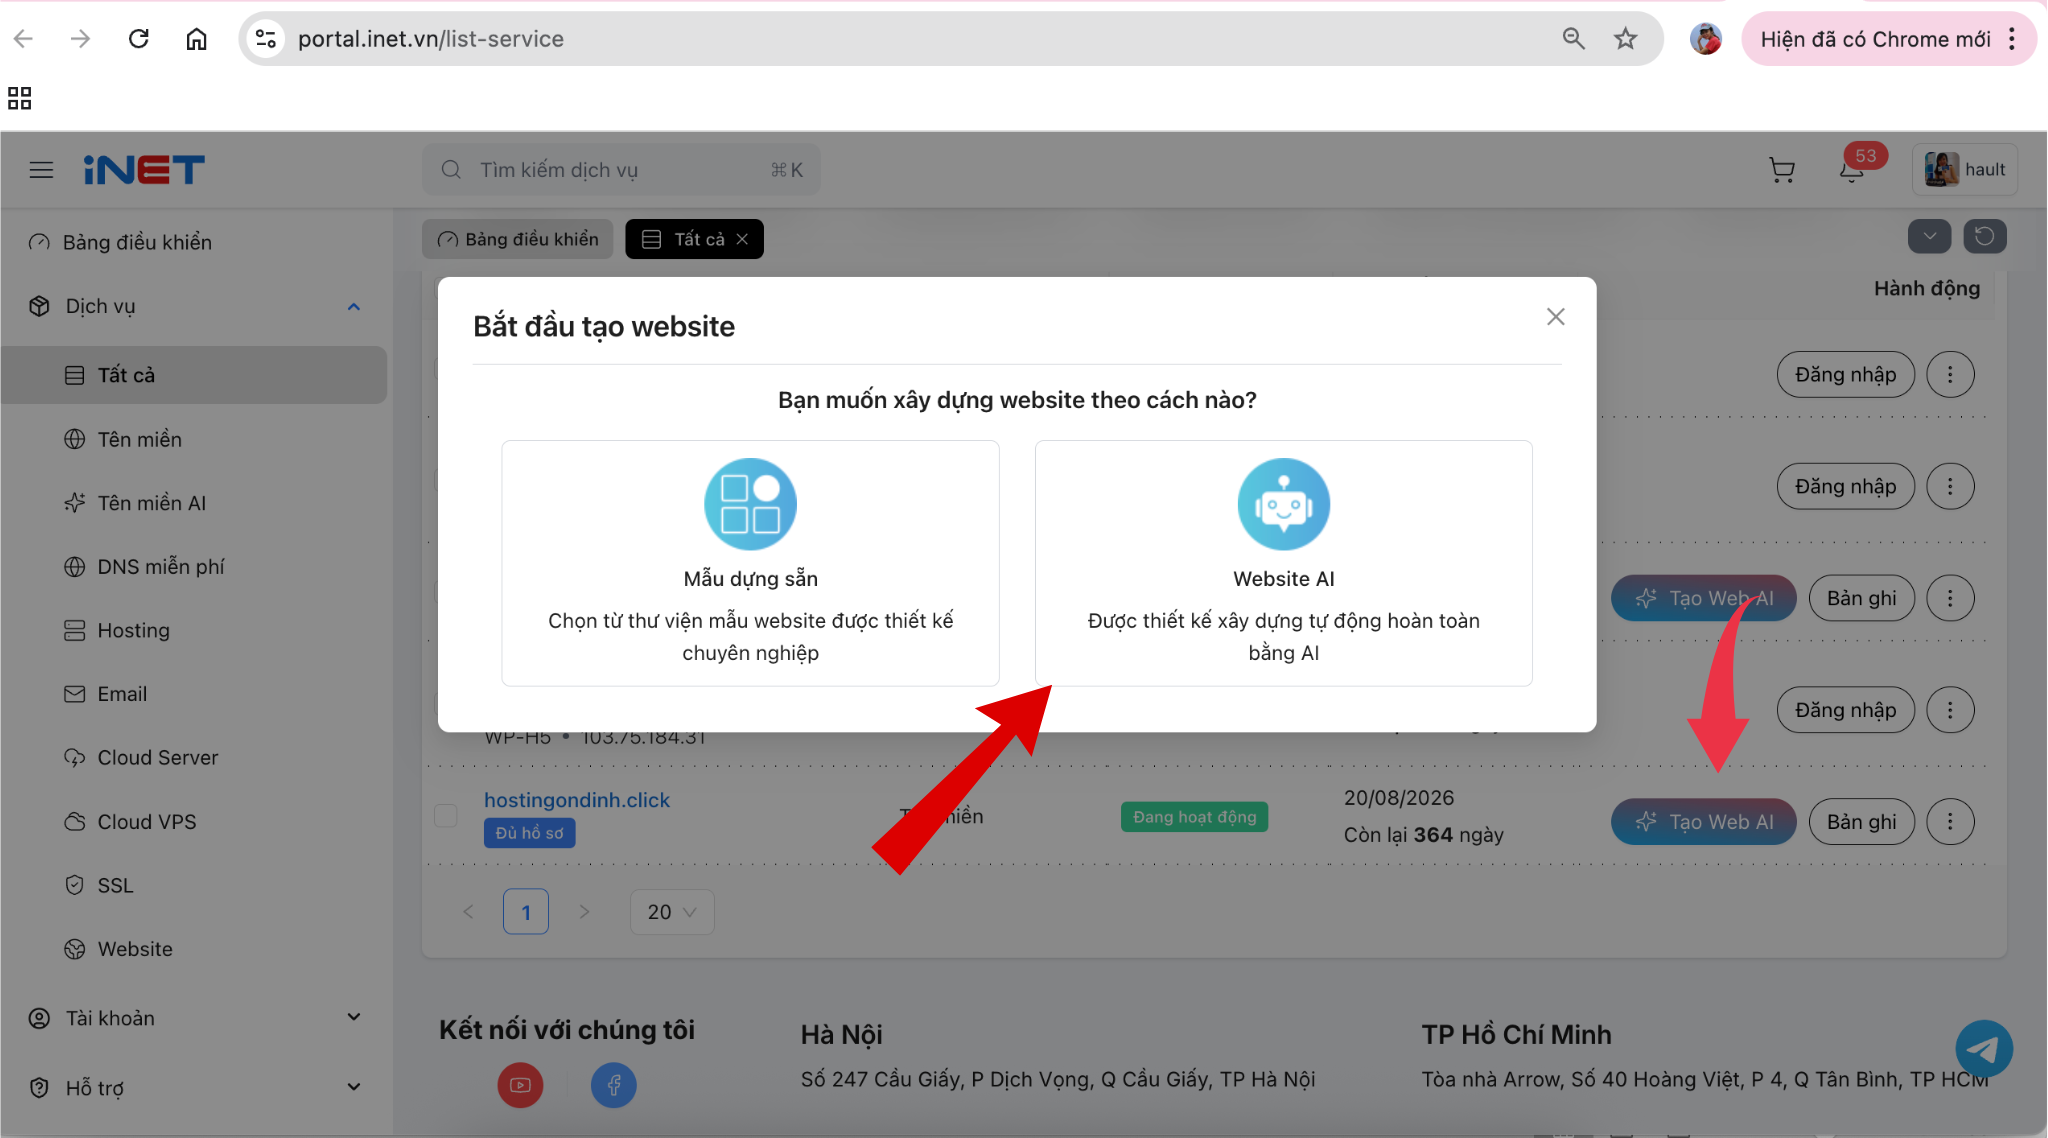
Task: Open the DNS miễn phí section
Action: 160,565
